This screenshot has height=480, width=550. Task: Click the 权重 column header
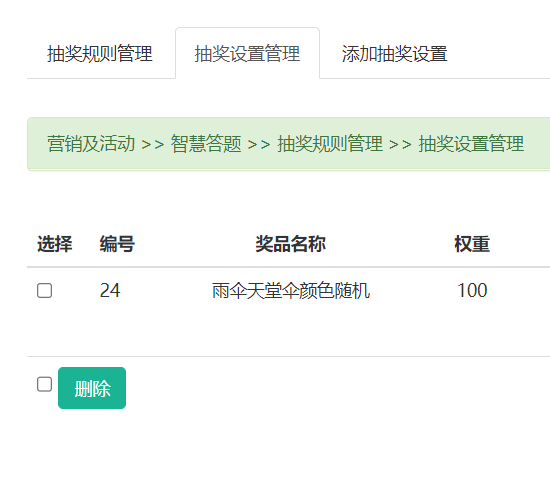tap(472, 244)
